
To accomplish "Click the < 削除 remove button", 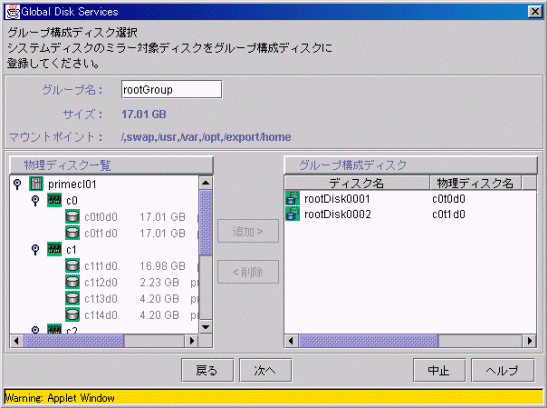I will point(248,272).
